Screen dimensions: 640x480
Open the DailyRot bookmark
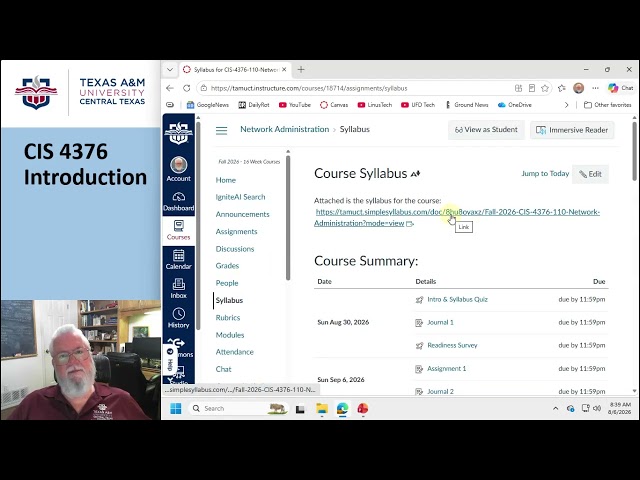254,105
